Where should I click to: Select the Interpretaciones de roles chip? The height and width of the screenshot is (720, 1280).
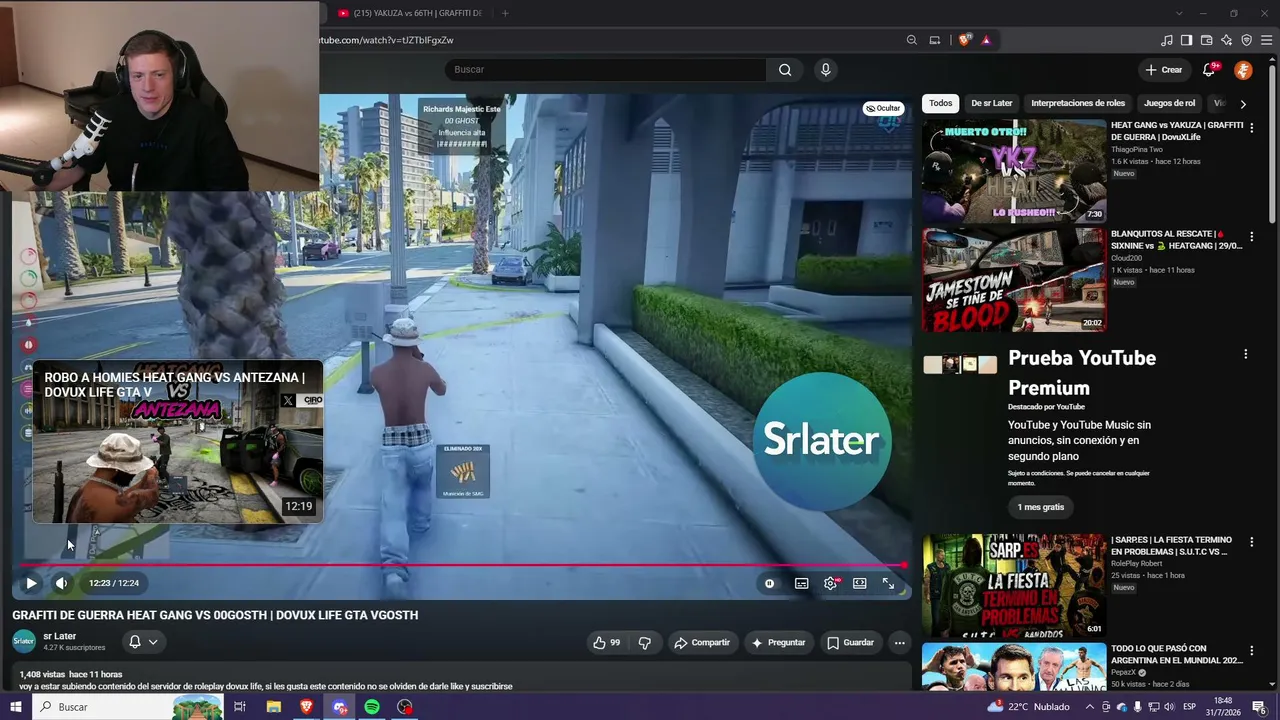coord(1078,103)
